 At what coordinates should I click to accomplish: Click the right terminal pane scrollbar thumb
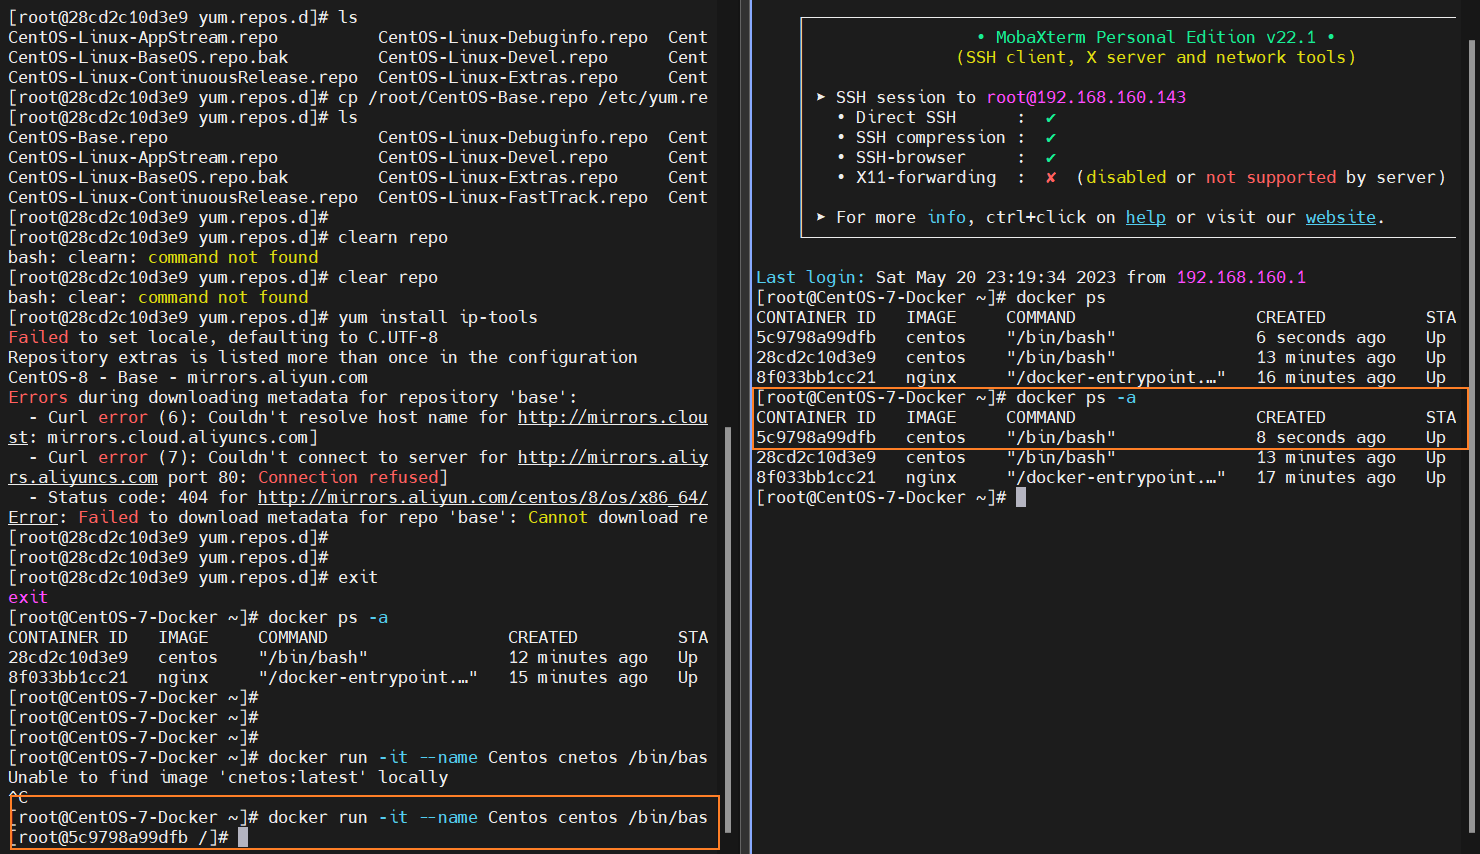coord(1472,435)
